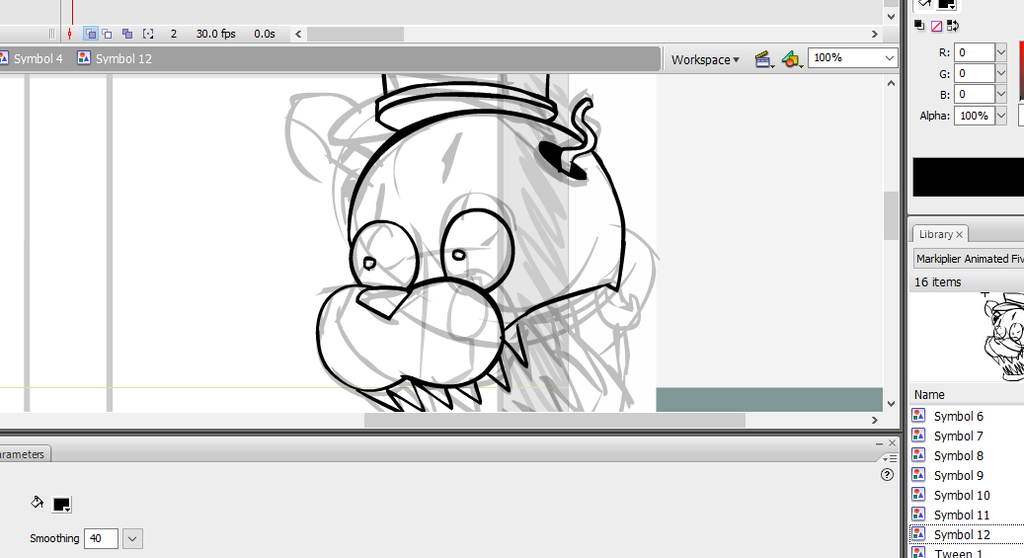
Task: Open the Edit Symbols shapes menu
Action: [x=792, y=59]
